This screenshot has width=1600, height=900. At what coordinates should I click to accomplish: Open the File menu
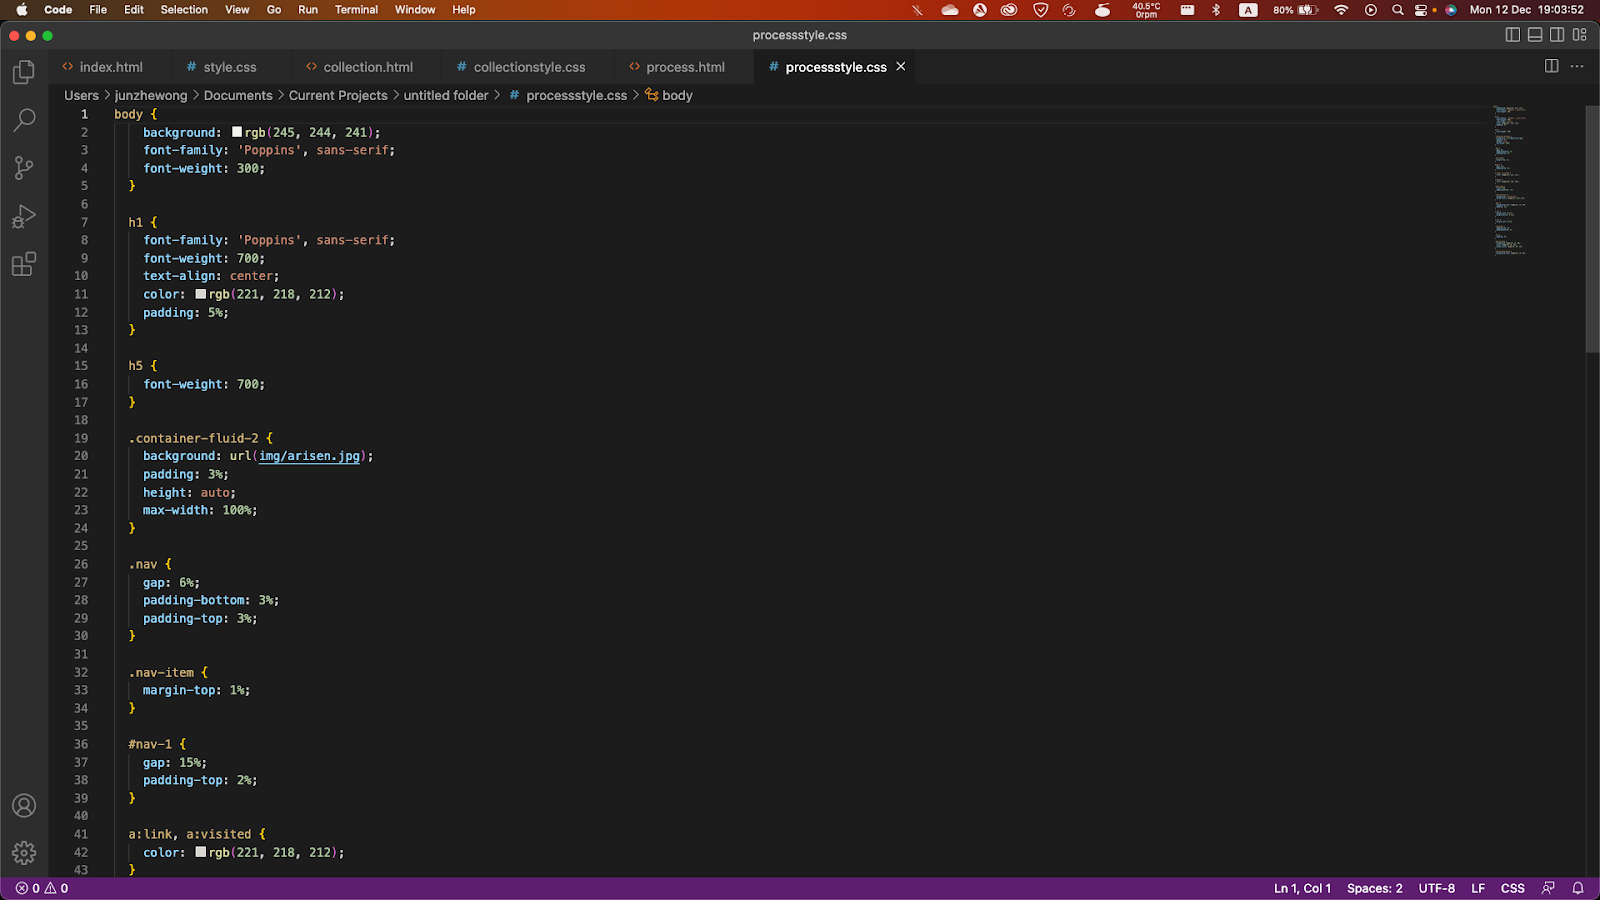[x=98, y=10]
